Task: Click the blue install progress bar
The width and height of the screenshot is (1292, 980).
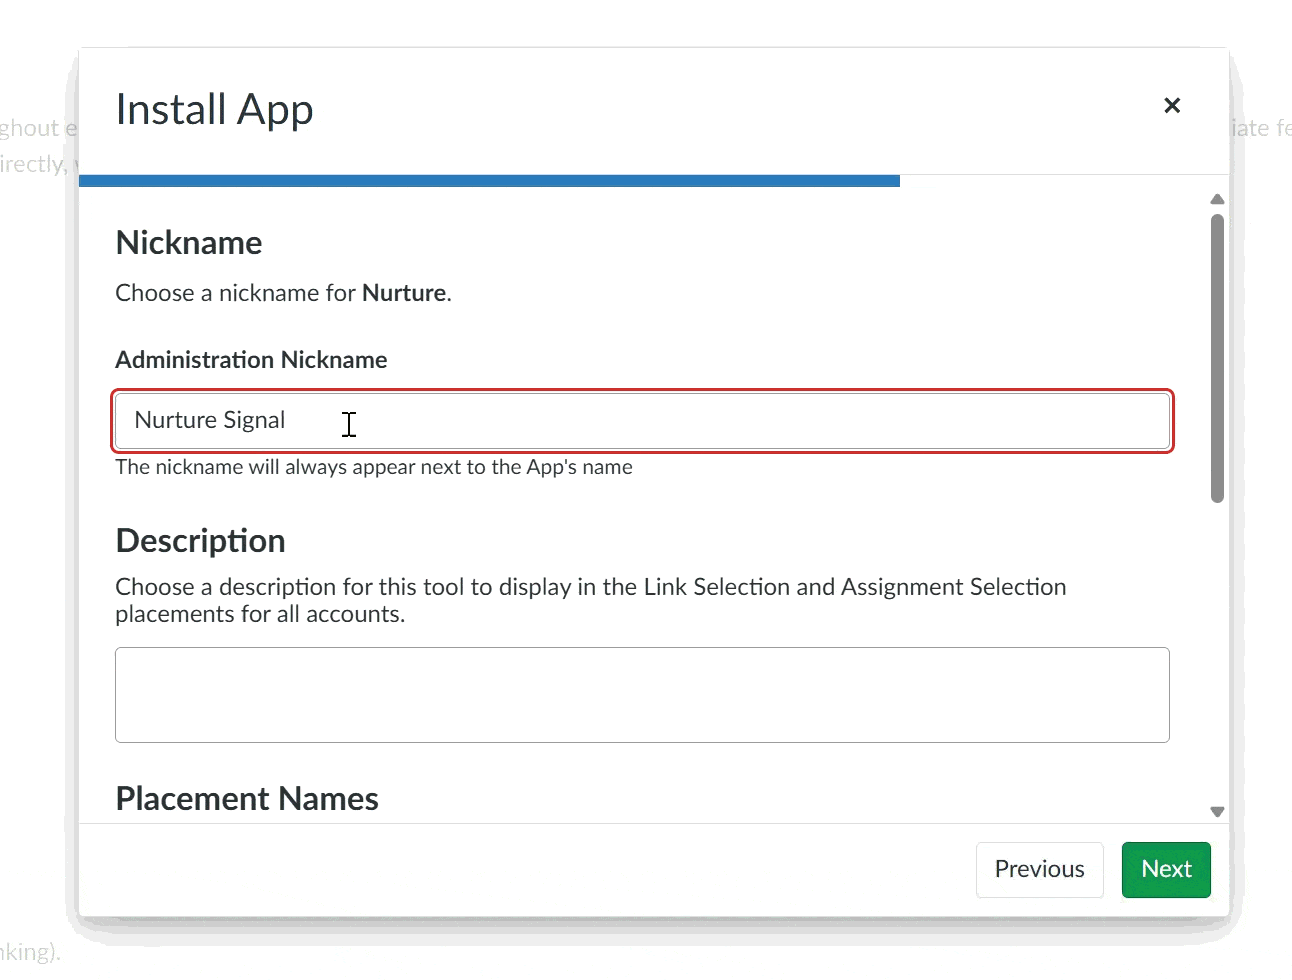Action: (x=489, y=181)
